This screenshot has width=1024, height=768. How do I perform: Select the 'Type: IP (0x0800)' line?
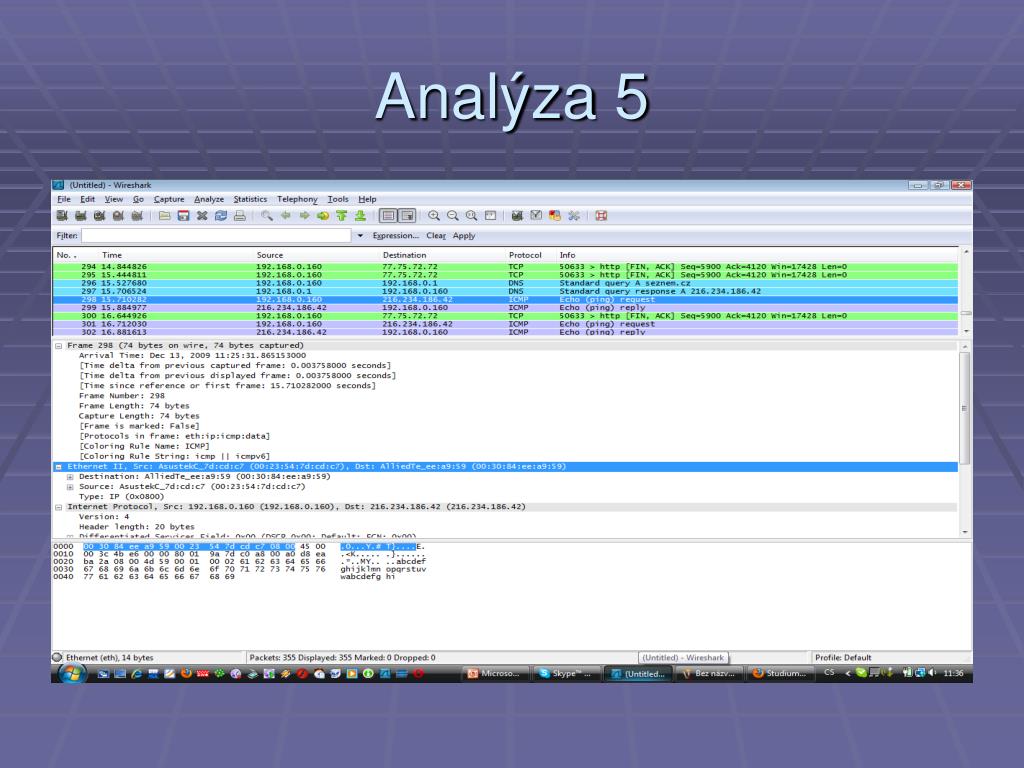[121, 497]
